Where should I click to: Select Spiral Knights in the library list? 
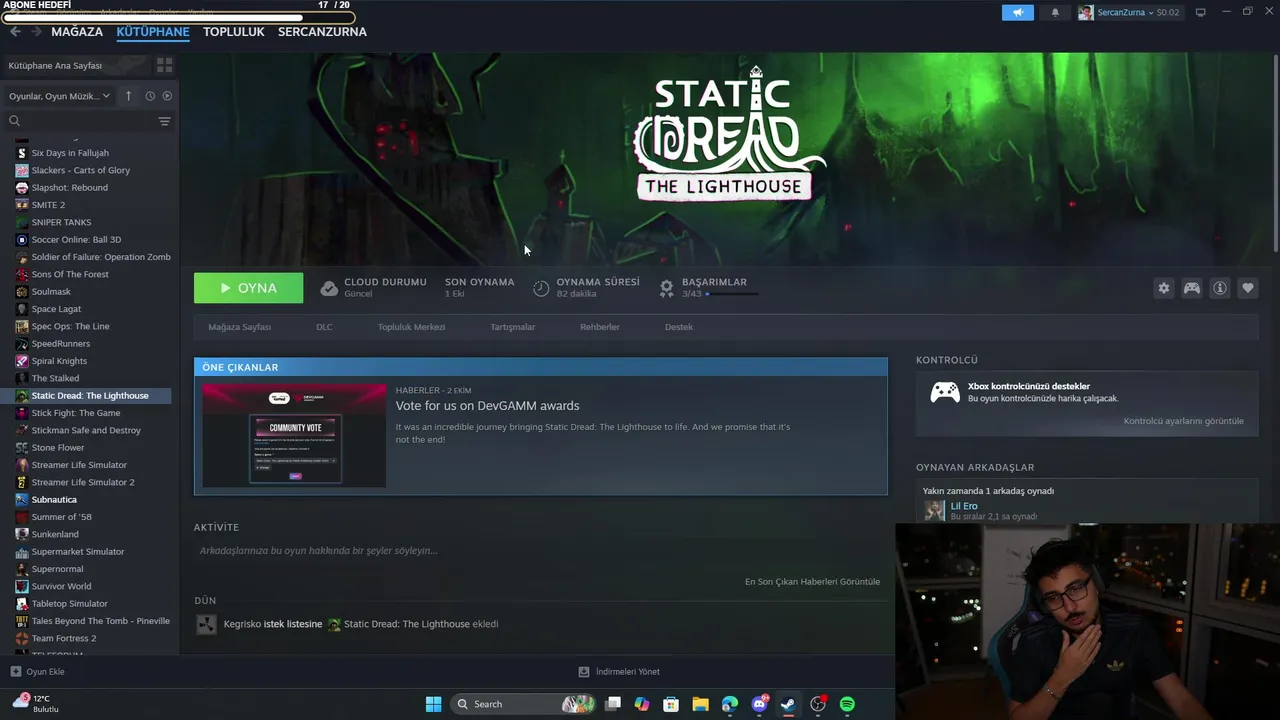point(59,361)
